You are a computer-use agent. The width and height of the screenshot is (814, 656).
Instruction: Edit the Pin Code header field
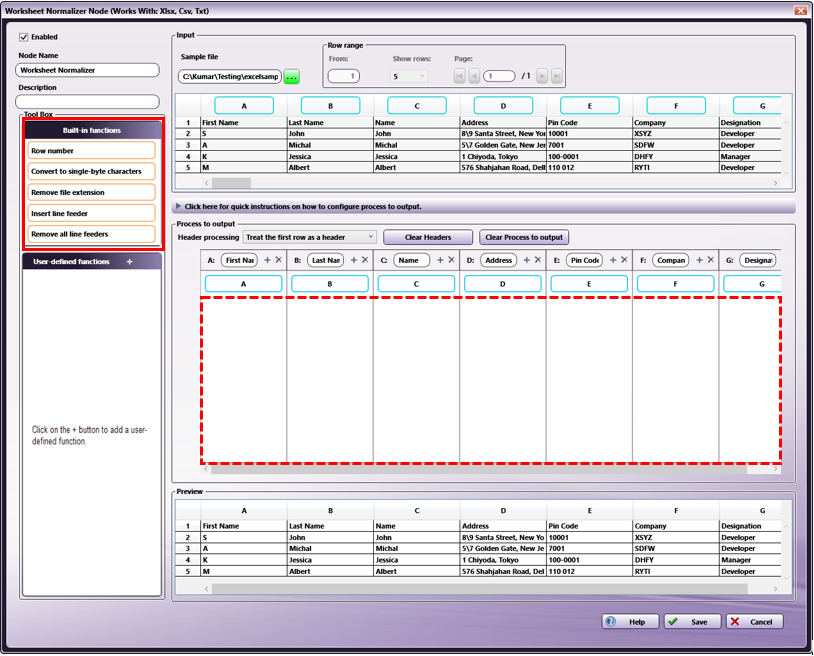point(585,260)
